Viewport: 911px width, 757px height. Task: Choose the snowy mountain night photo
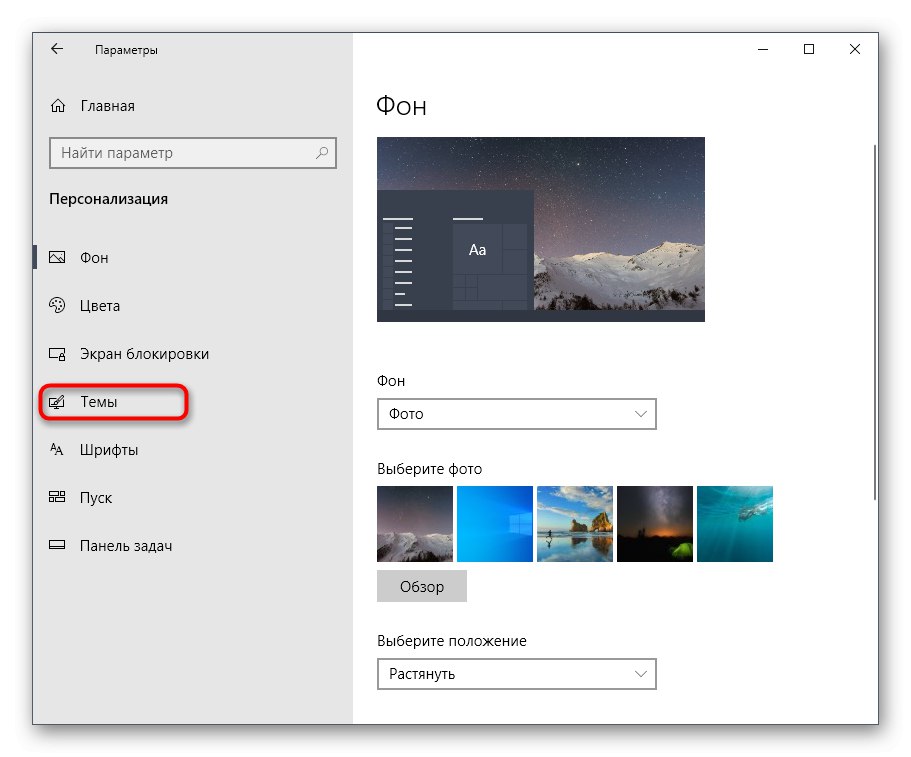pos(415,524)
